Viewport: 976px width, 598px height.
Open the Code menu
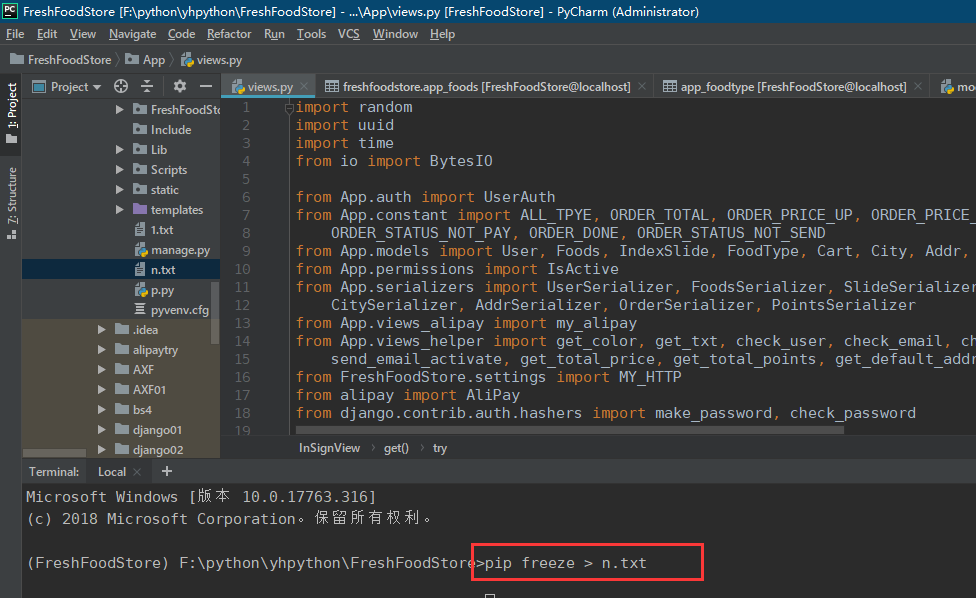[x=181, y=34]
